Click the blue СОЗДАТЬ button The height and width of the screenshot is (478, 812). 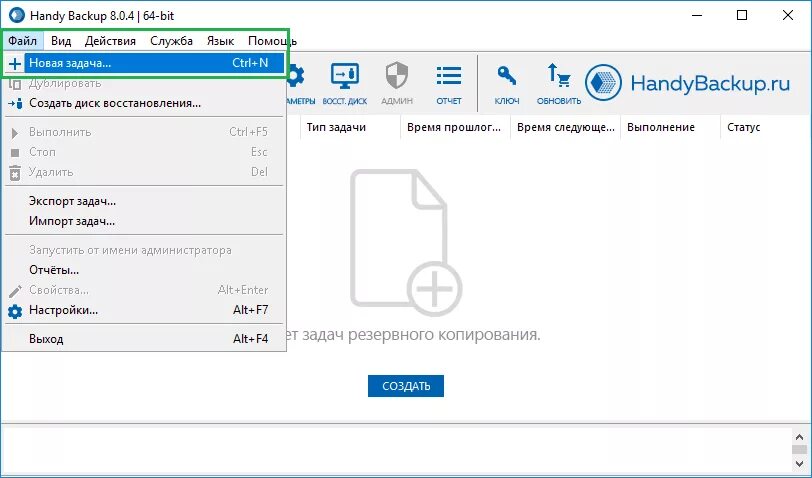[406, 386]
